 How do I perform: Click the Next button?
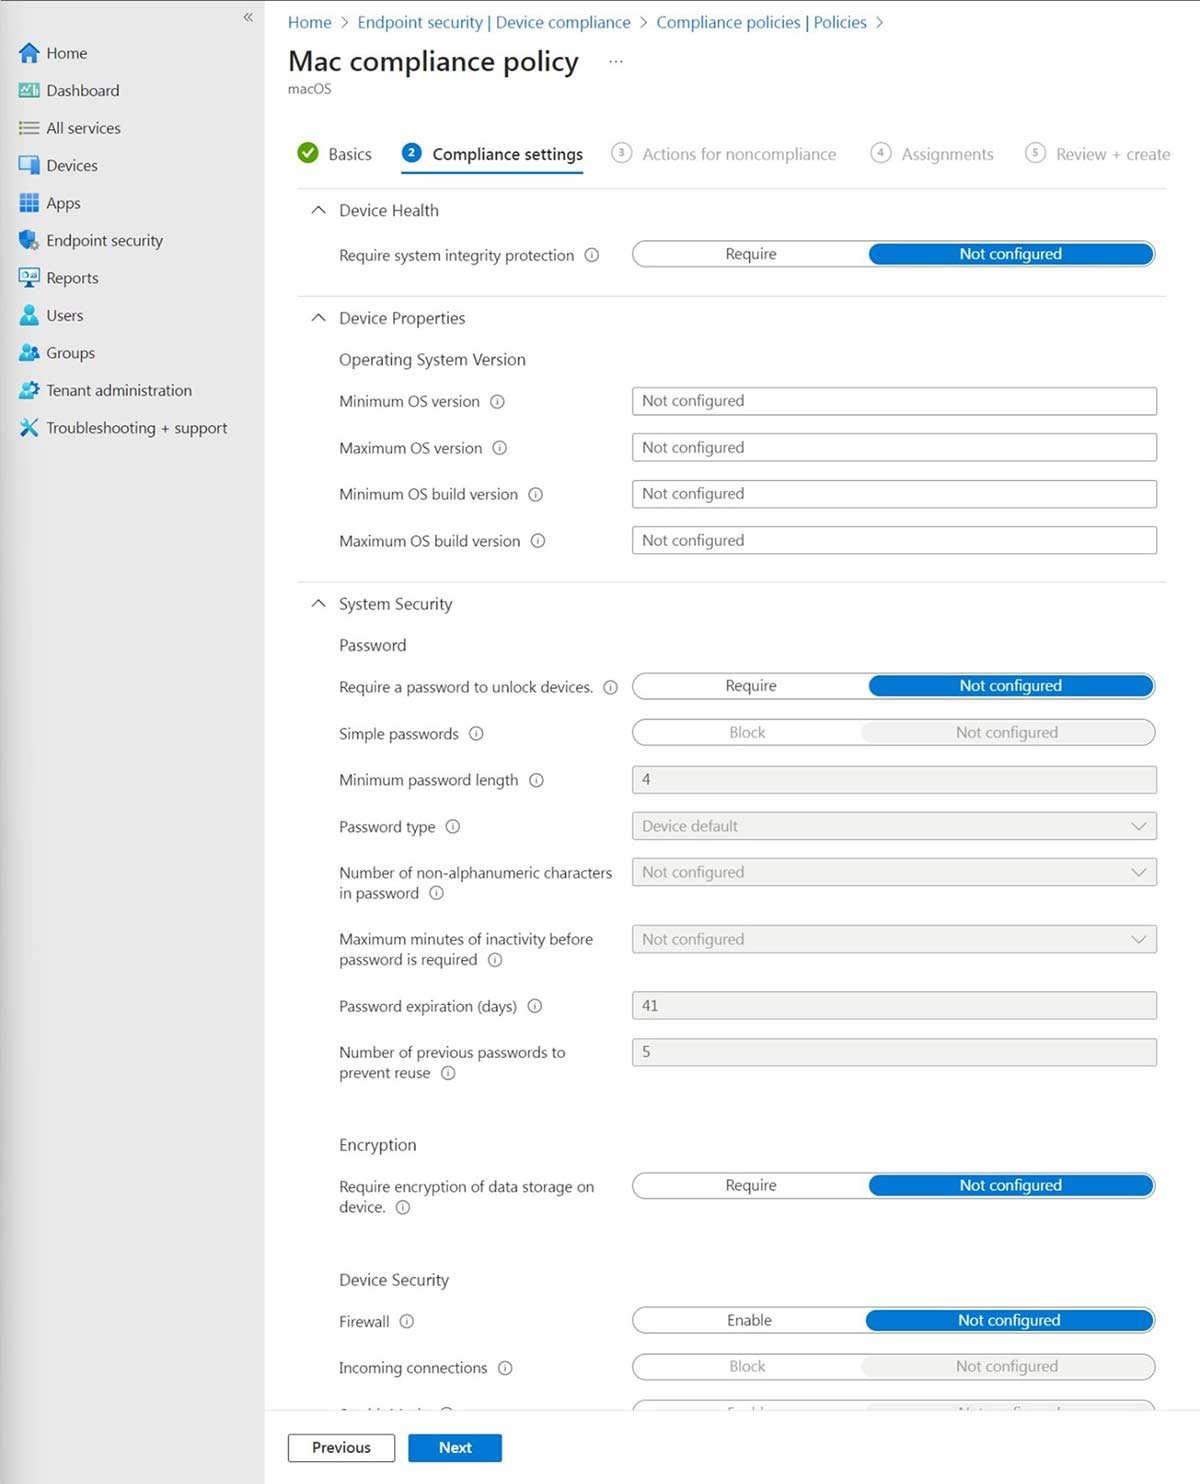coord(455,1447)
